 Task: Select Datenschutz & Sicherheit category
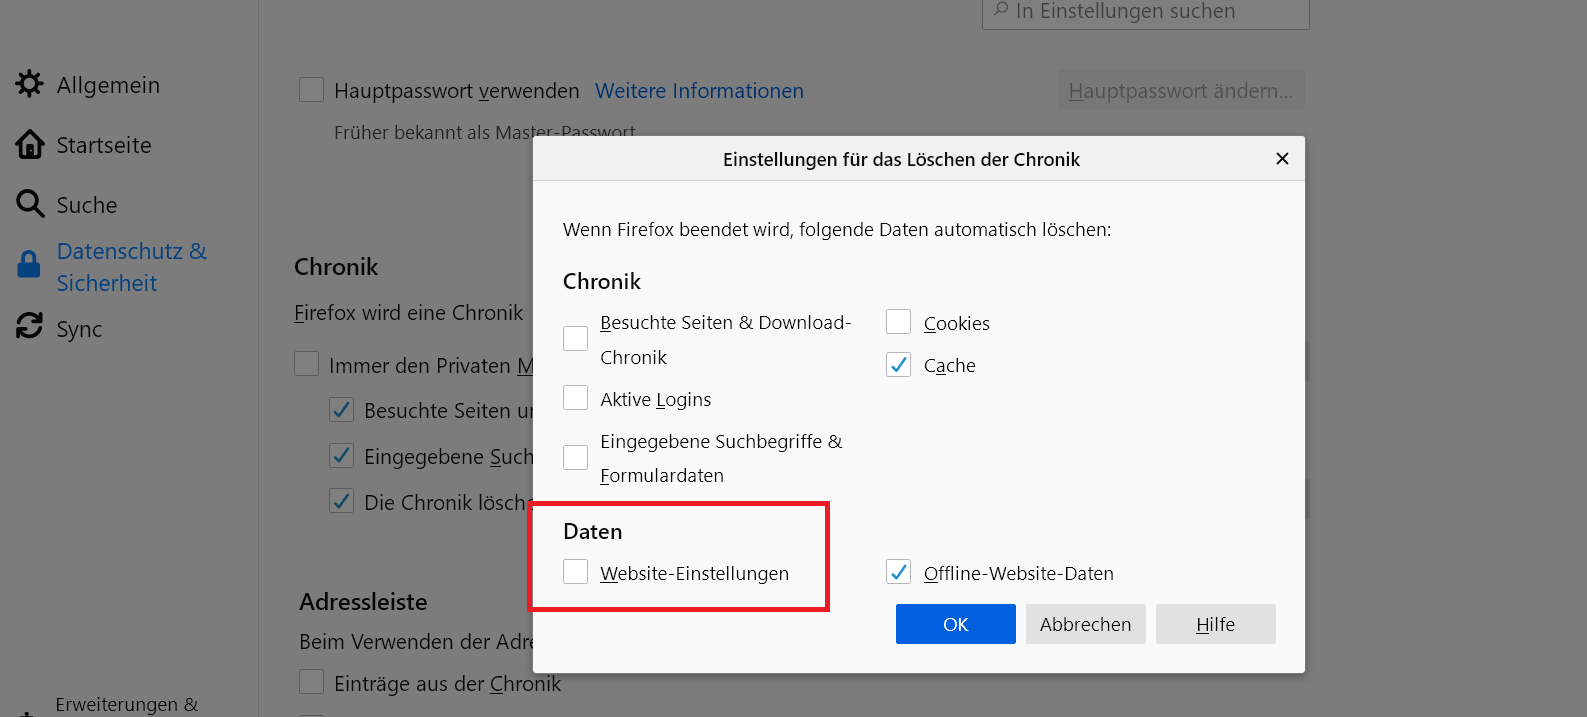131,267
